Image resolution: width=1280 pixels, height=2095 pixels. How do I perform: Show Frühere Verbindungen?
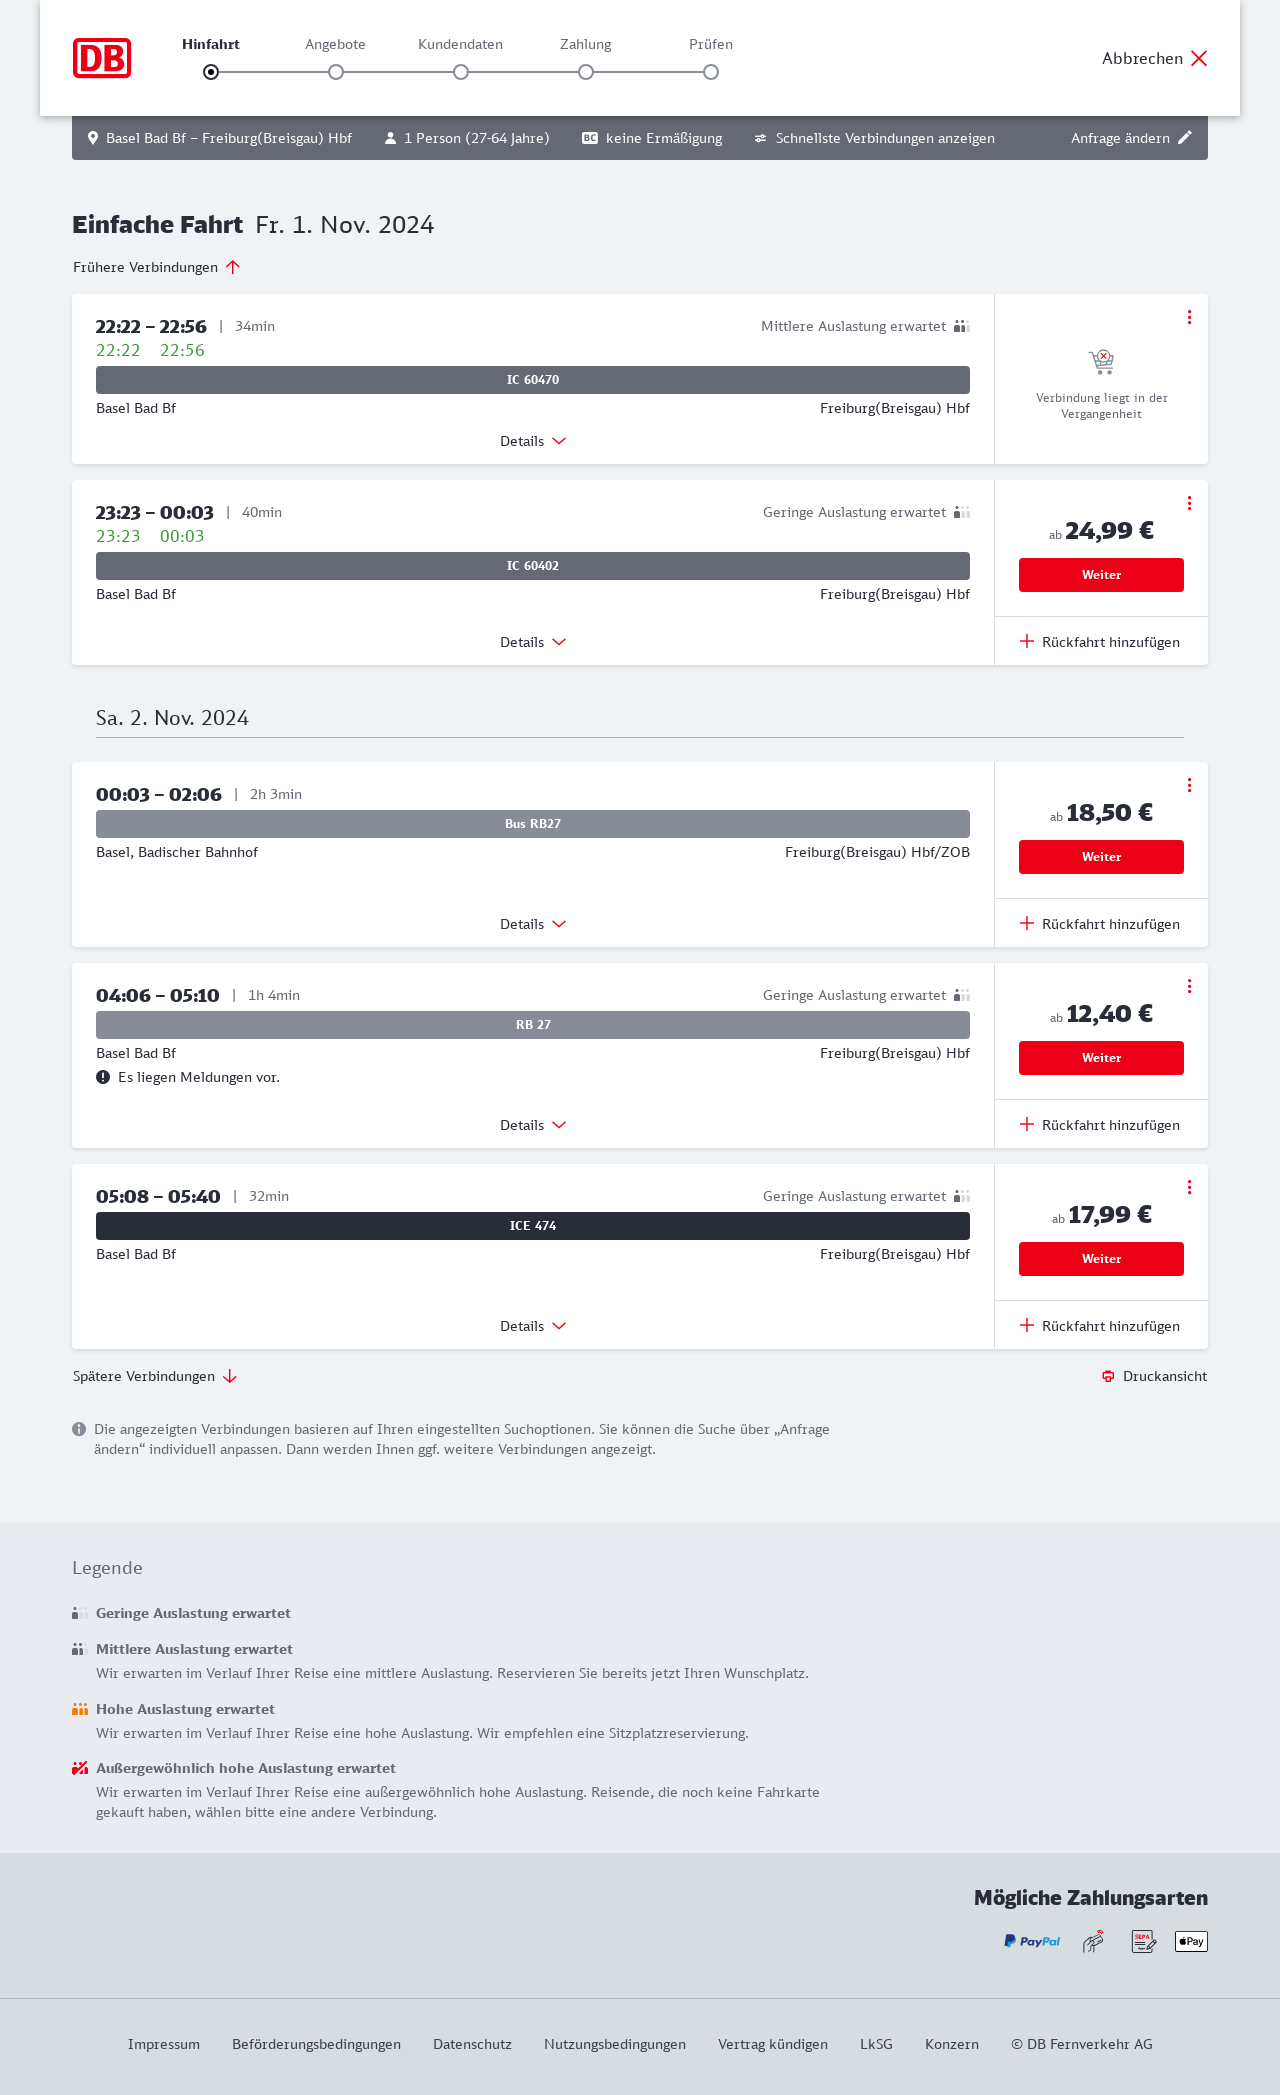pos(156,267)
